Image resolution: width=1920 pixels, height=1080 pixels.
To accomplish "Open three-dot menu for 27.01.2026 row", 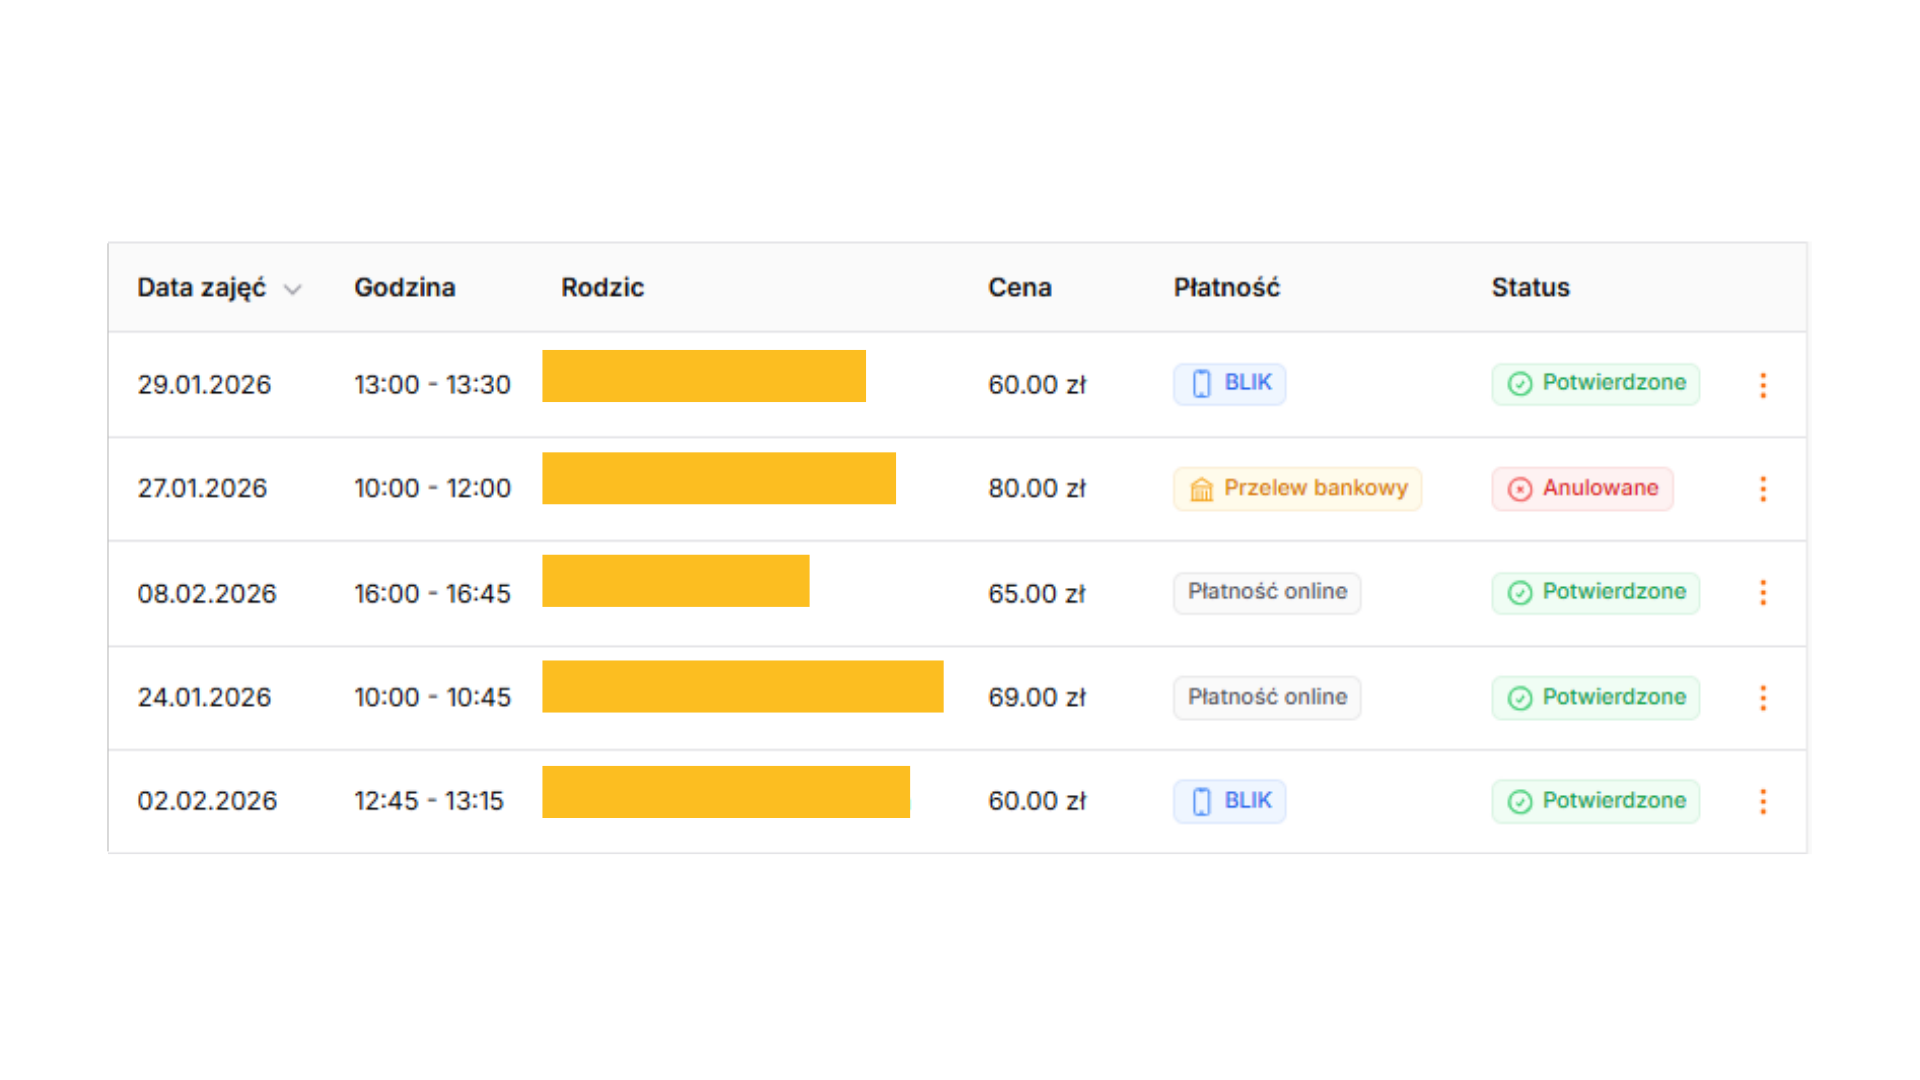I will tap(1763, 489).
